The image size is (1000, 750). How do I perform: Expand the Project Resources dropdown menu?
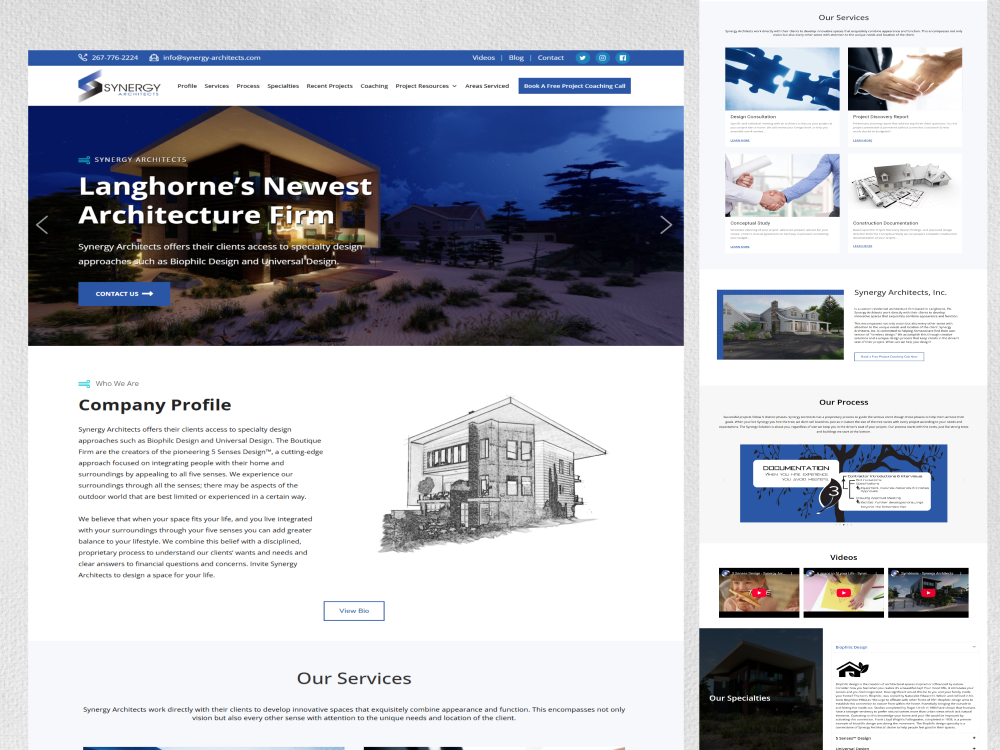(426, 86)
